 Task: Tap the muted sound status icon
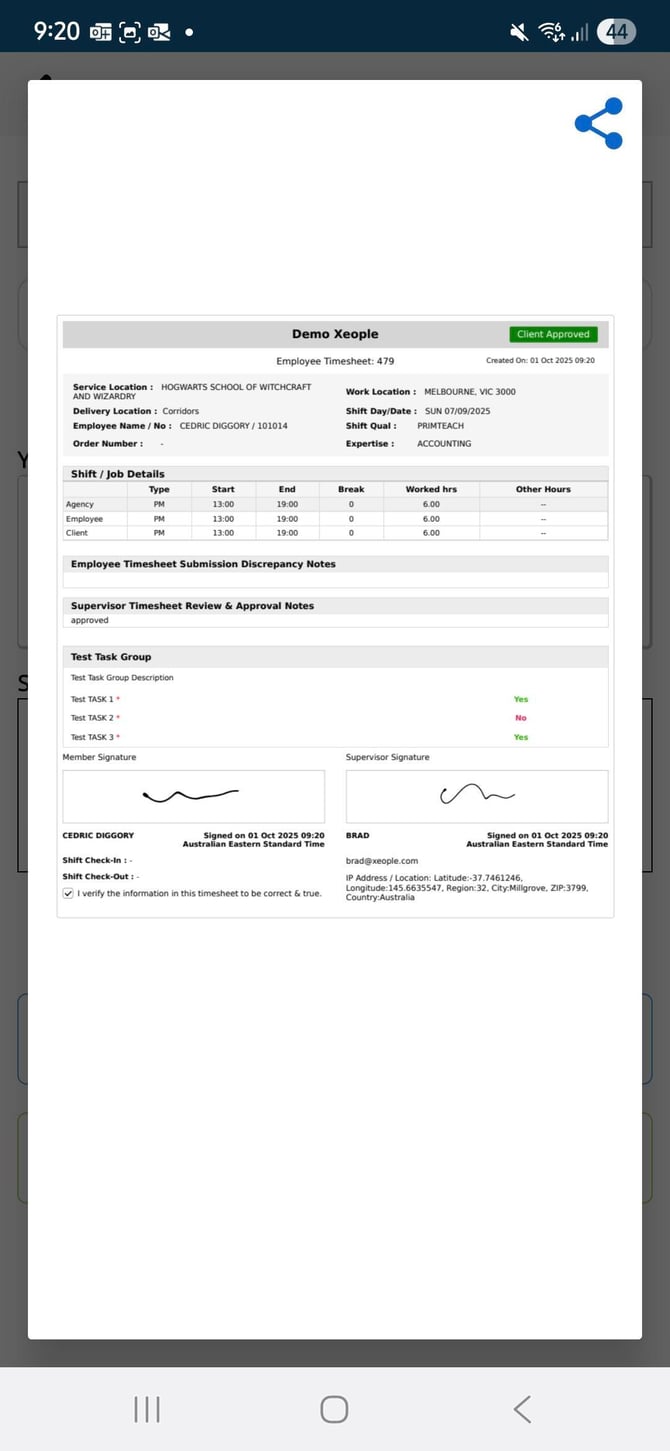coord(519,32)
